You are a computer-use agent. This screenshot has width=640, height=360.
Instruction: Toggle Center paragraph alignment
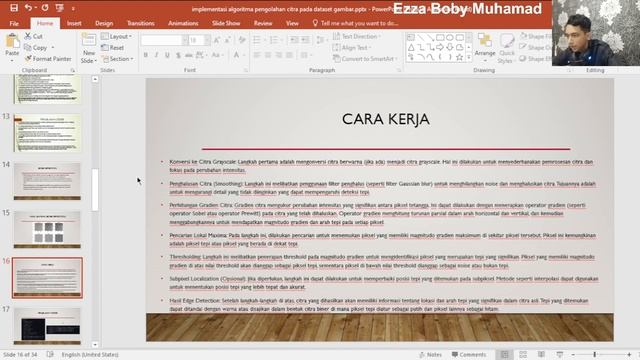coord(268,55)
